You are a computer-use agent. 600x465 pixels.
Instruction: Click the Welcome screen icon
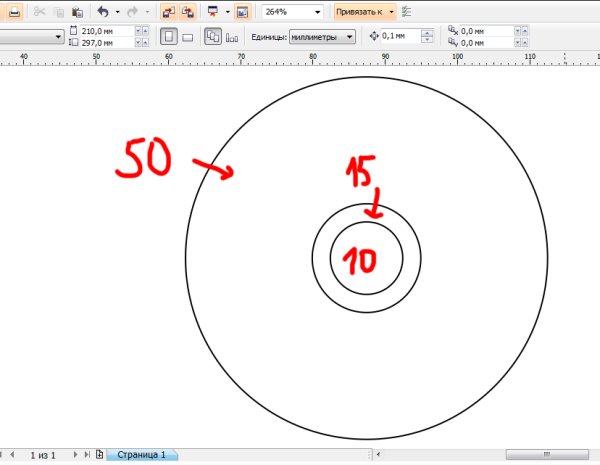pos(242,12)
